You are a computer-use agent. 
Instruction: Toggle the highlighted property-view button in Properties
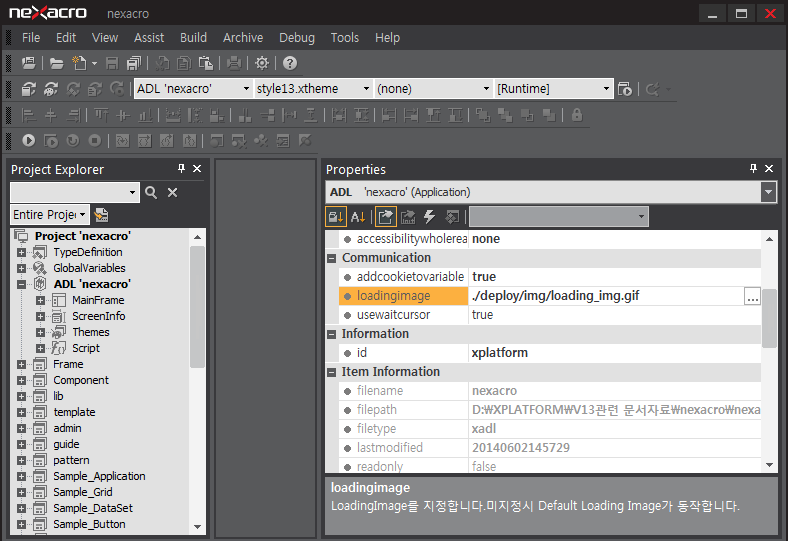click(x=385, y=217)
